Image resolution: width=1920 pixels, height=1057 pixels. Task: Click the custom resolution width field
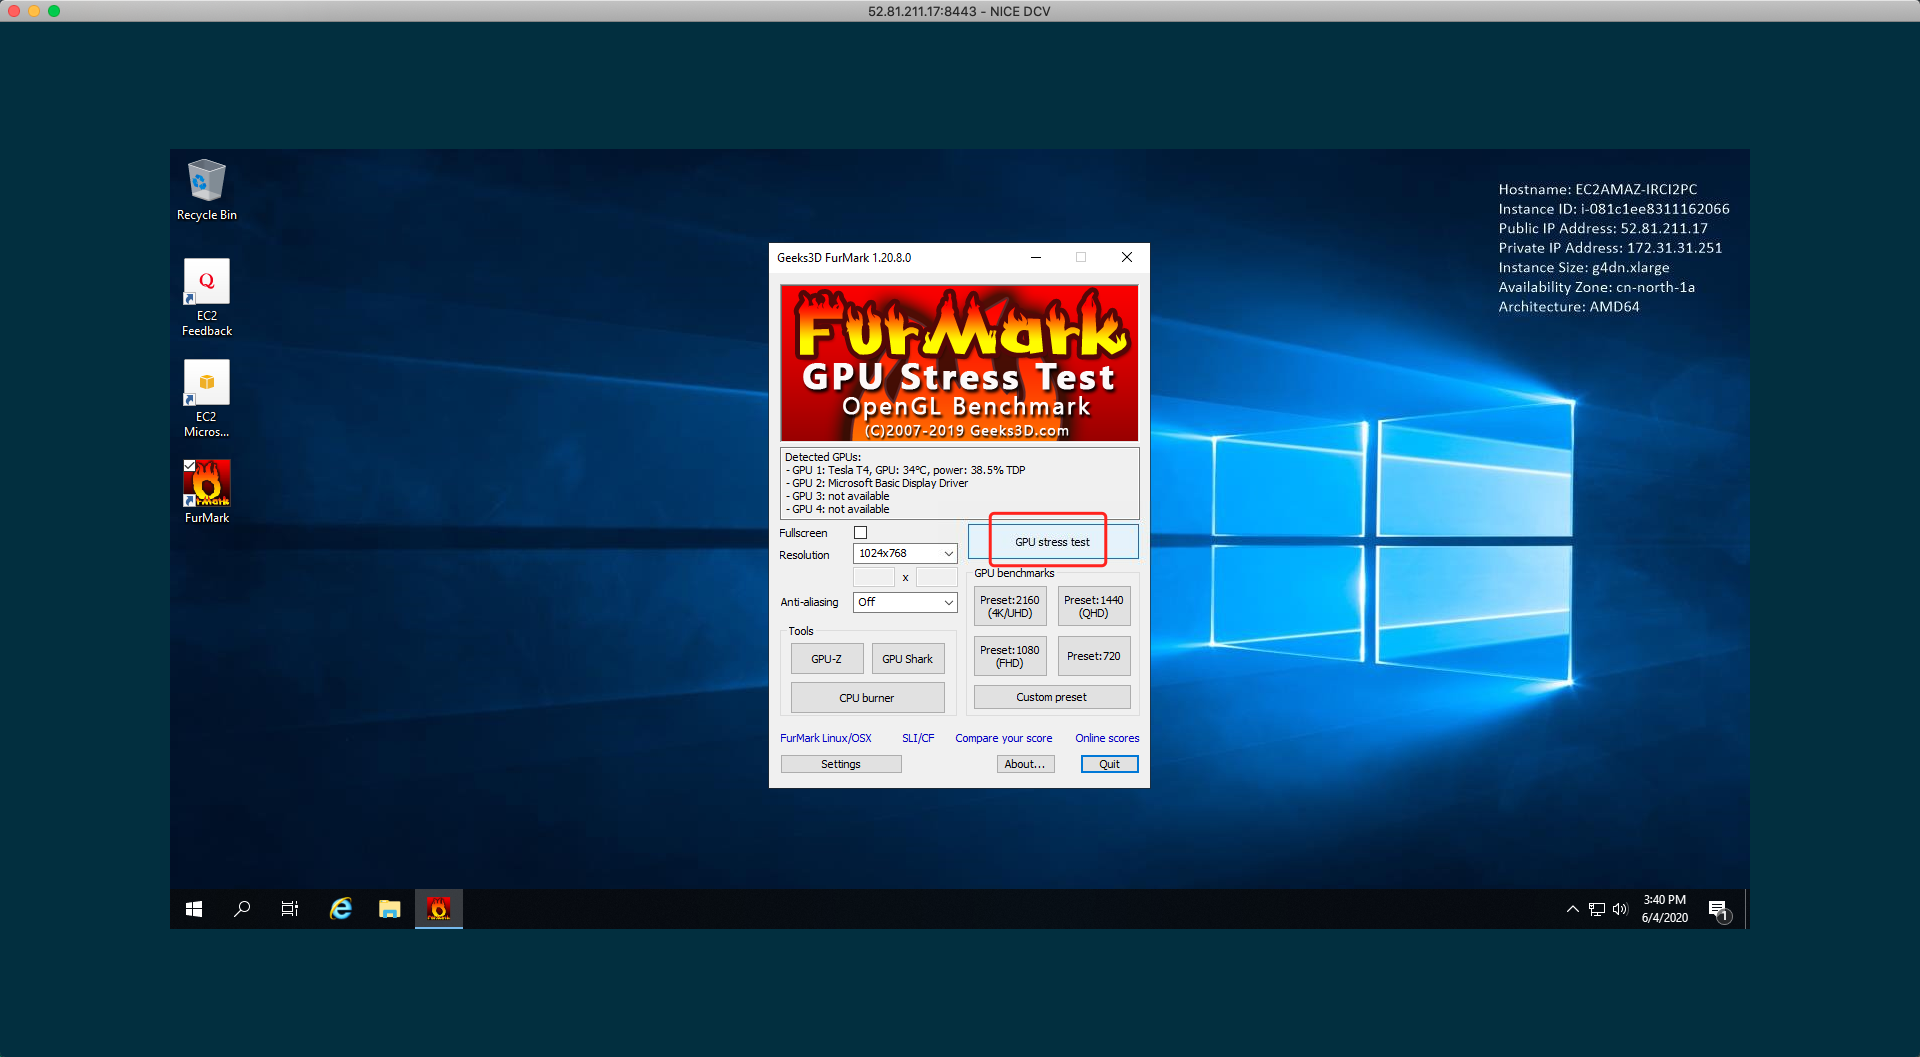(873, 577)
